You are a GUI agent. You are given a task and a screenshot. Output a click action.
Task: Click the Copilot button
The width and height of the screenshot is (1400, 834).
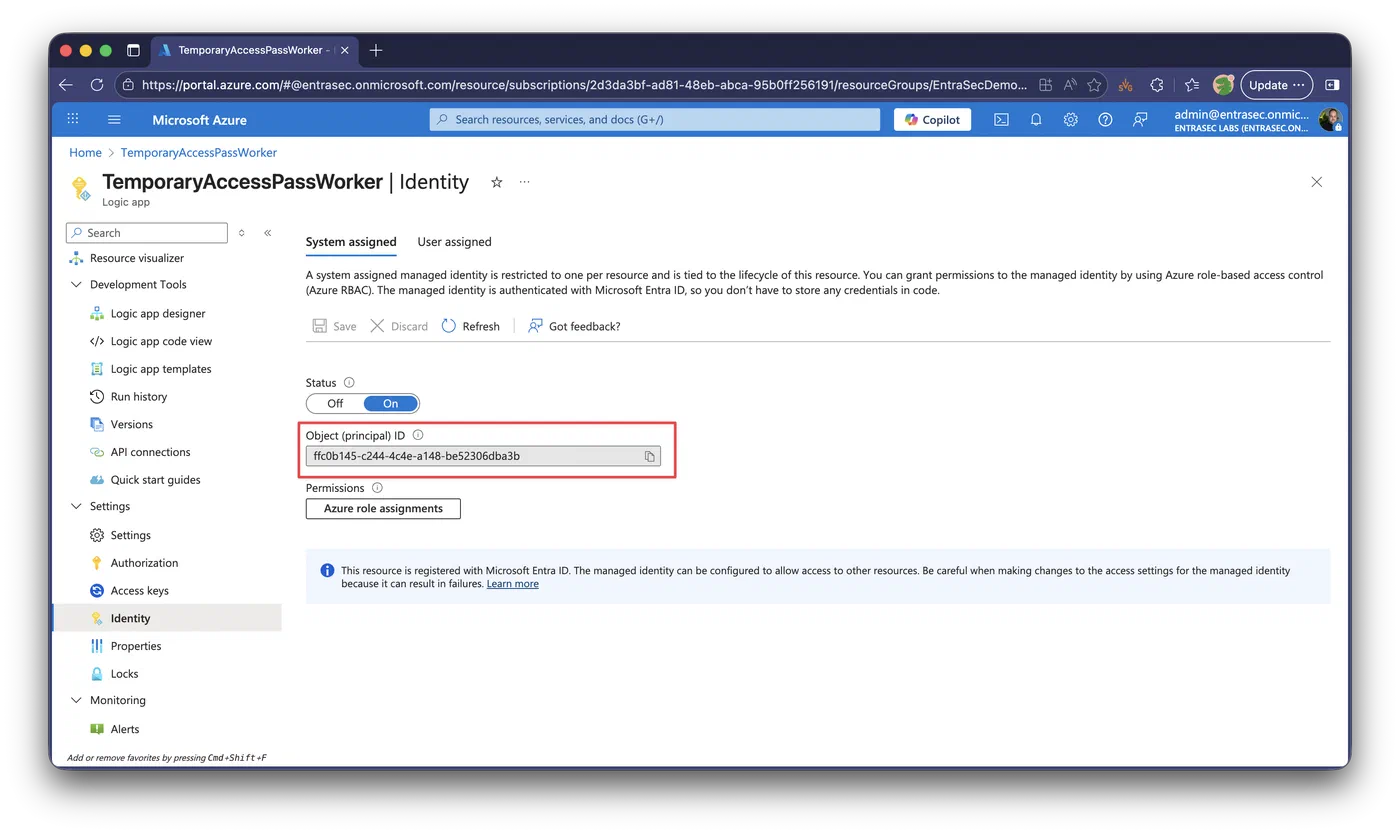(x=932, y=119)
